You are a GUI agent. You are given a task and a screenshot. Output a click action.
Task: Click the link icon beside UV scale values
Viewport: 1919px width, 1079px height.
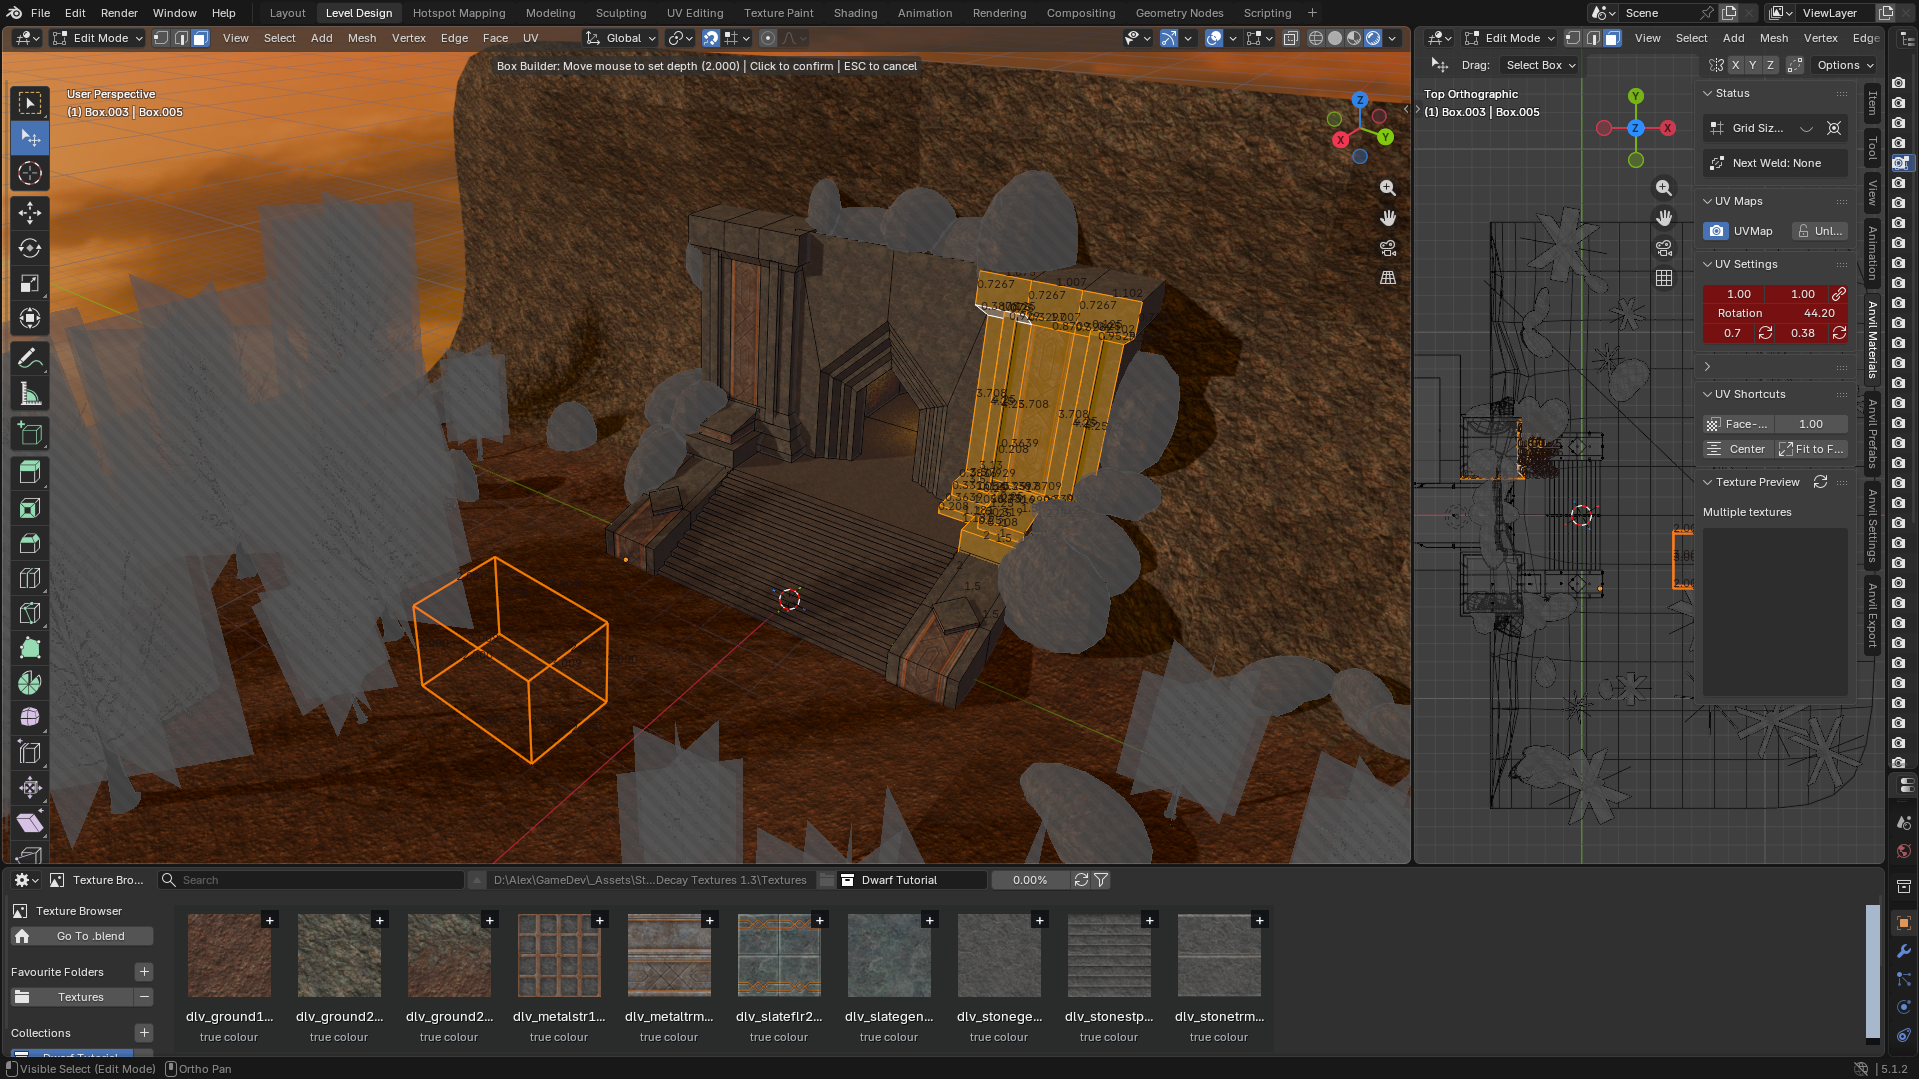tap(1838, 294)
